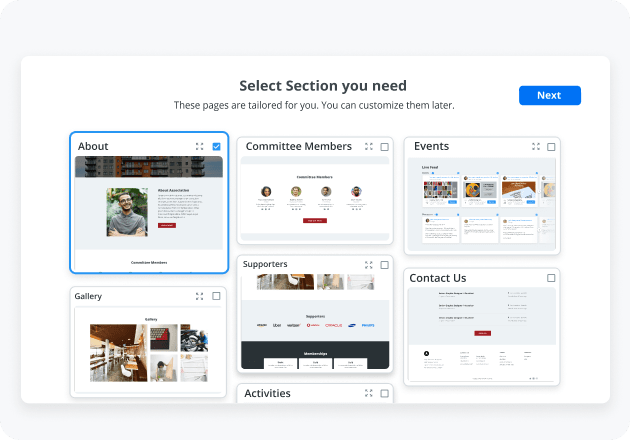Click the Supporters section preview thumbnail
This screenshot has width=630, height=440.
coord(315,321)
